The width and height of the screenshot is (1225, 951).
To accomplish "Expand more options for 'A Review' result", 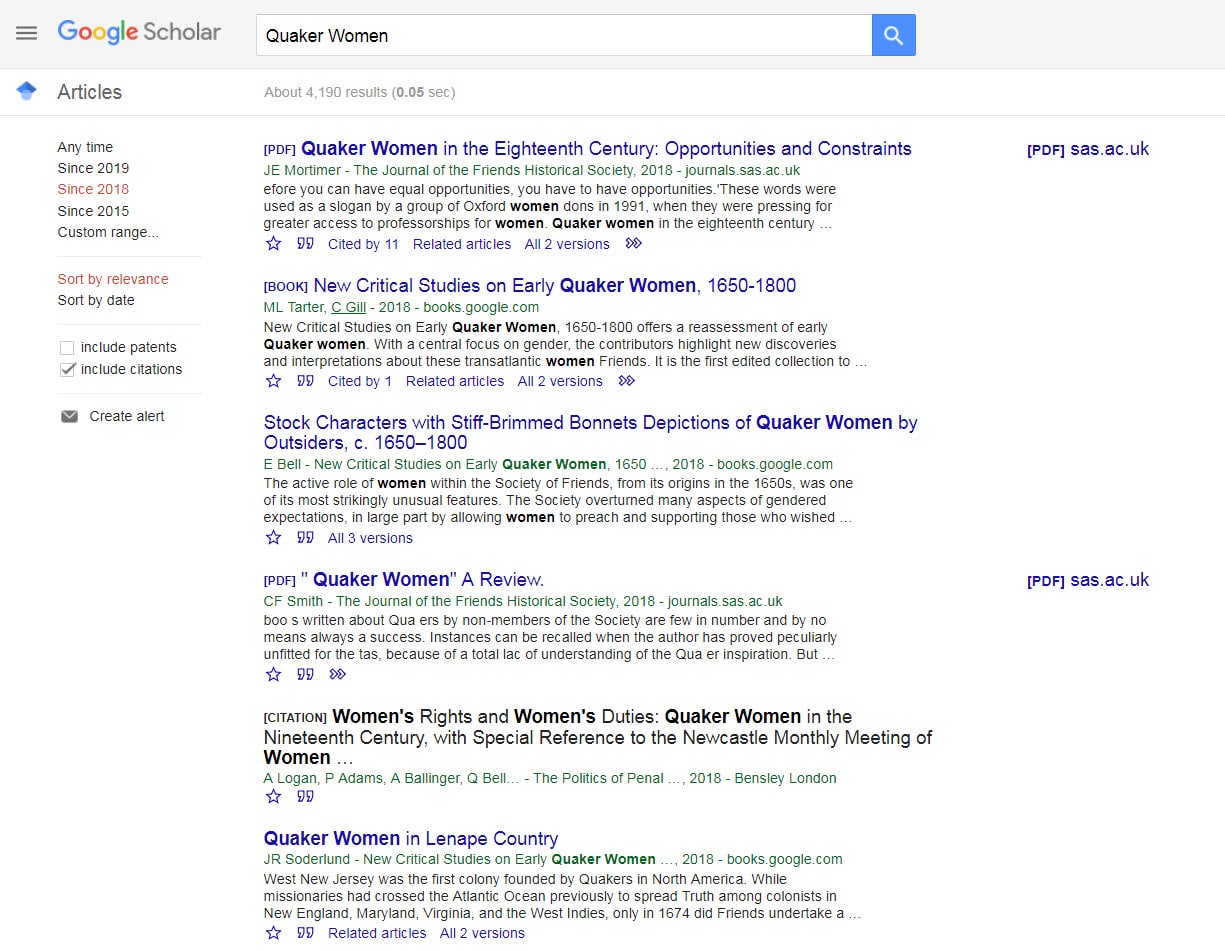I will pos(338,675).
